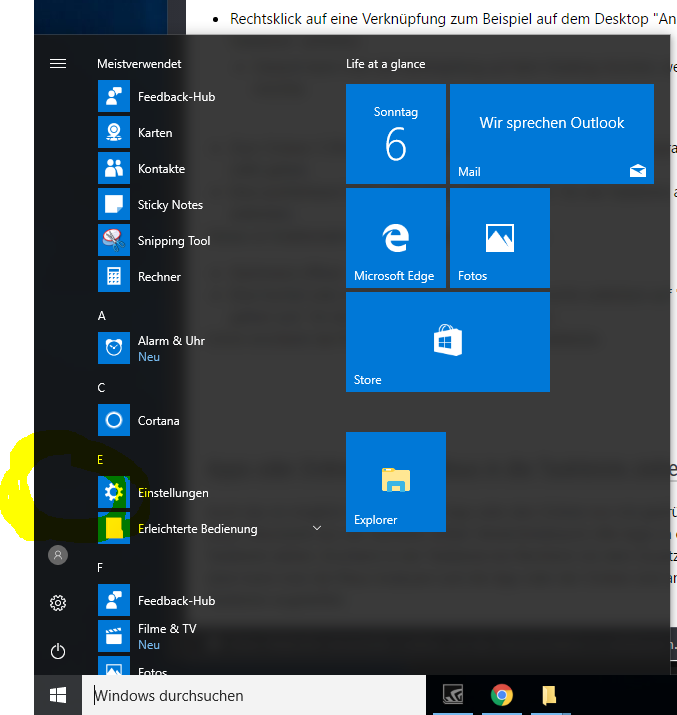This screenshot has height=715, width=677.
Task: Launch the Cortana app icon
Action: tap(114, 420)
